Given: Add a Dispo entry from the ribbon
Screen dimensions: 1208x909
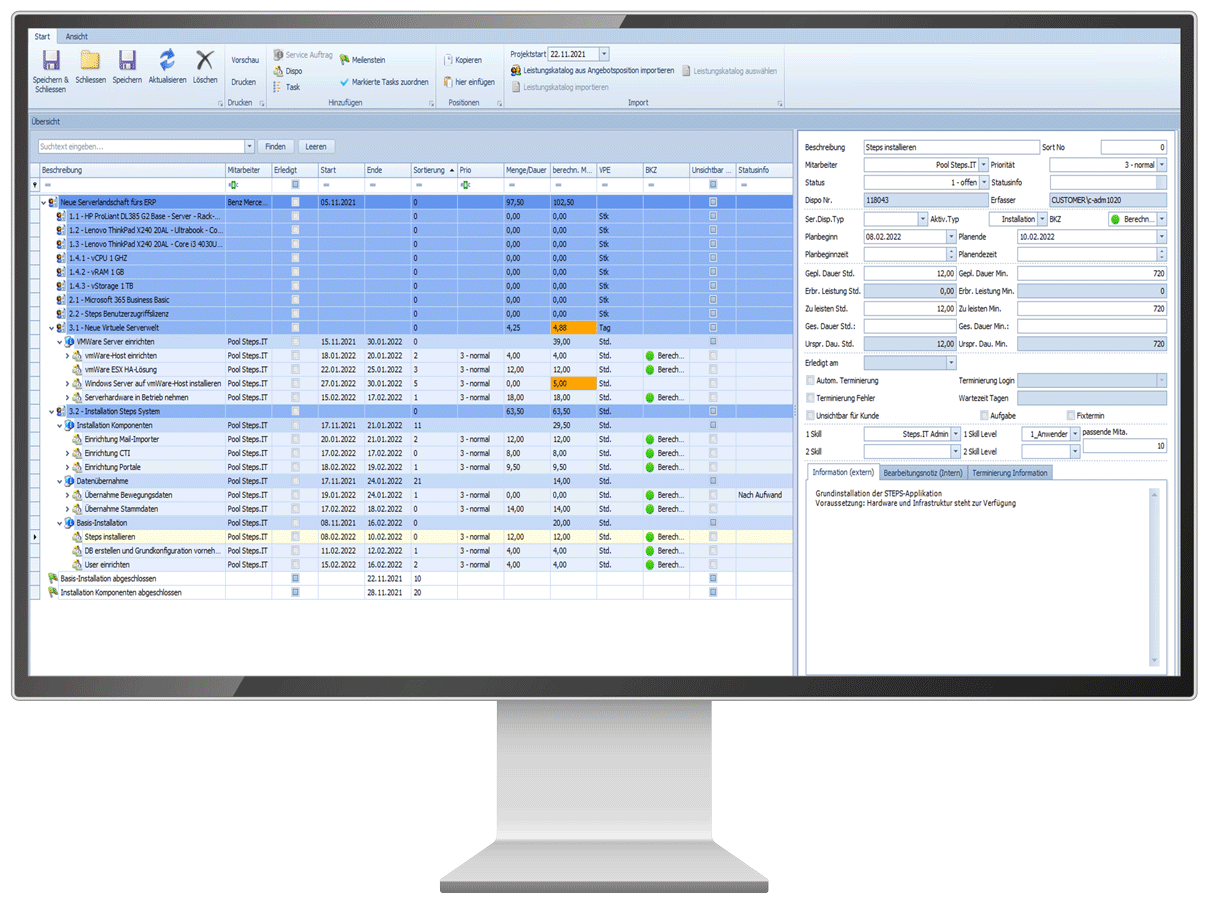Looking at the screenshot, I should 279,72.
